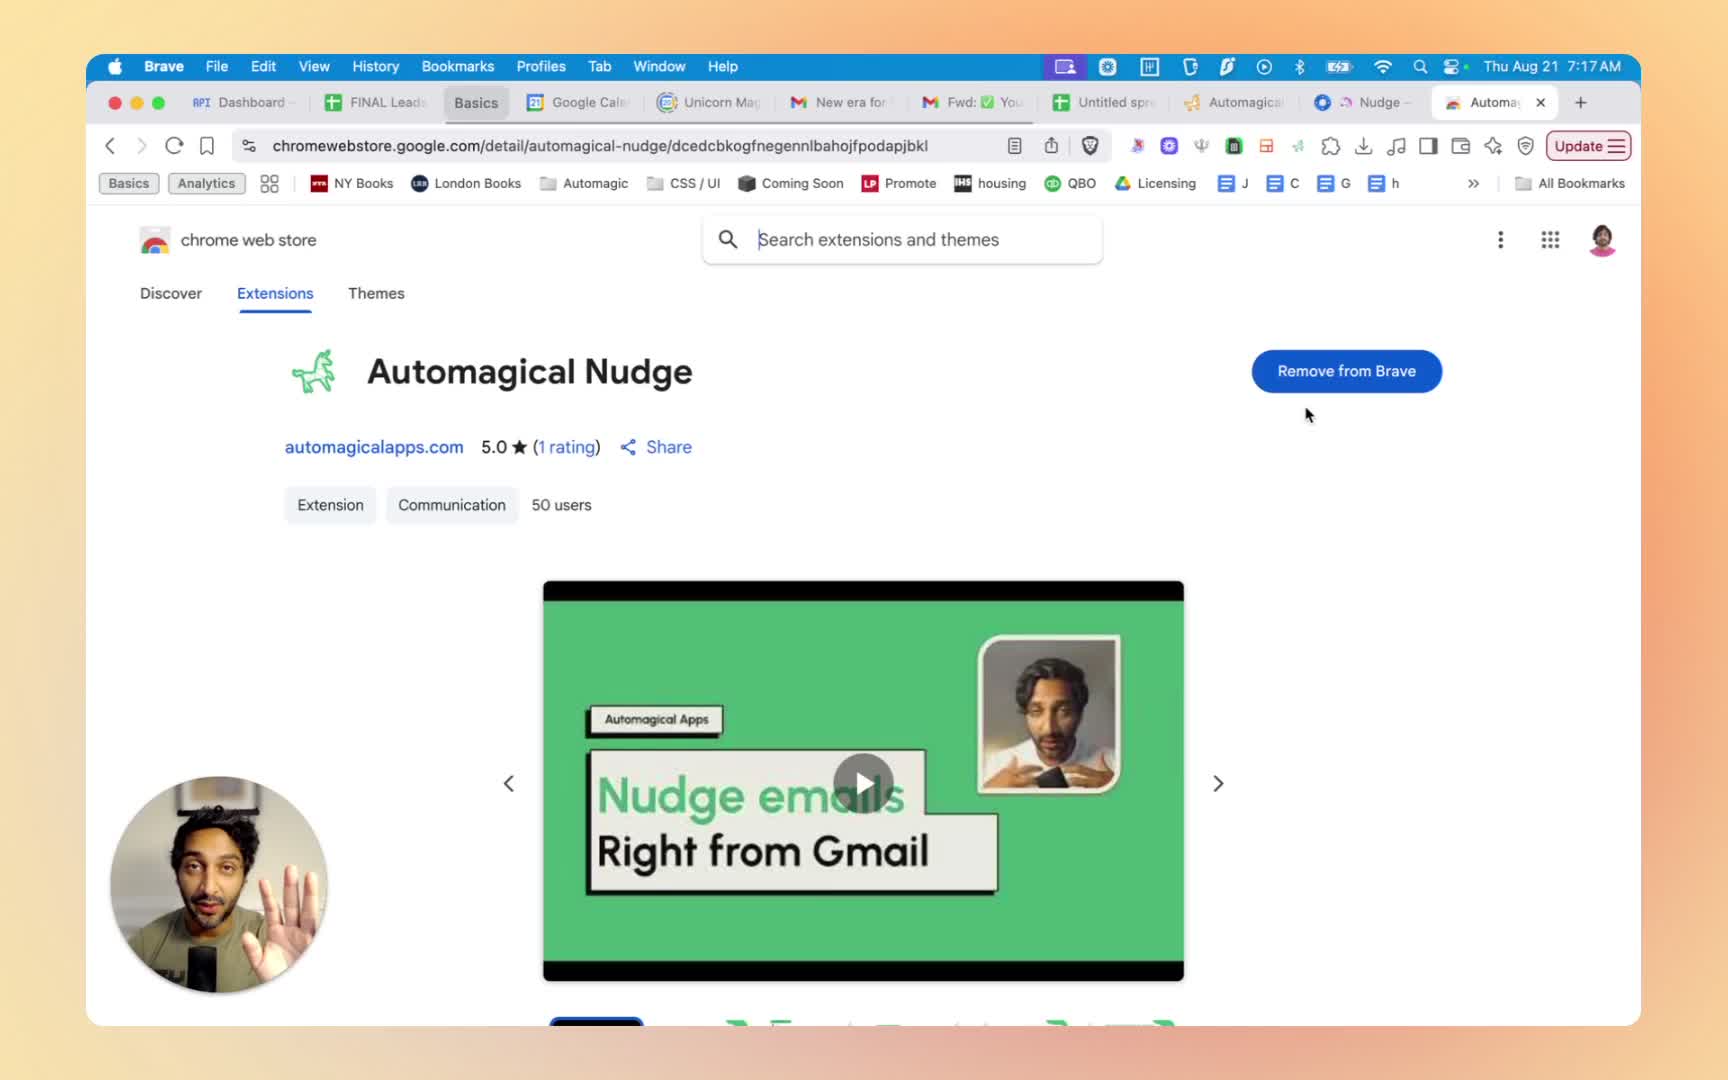Screen dimensions: 1728x1080
Task: Open automagicalapps.com link
Action: pos(374,447)
